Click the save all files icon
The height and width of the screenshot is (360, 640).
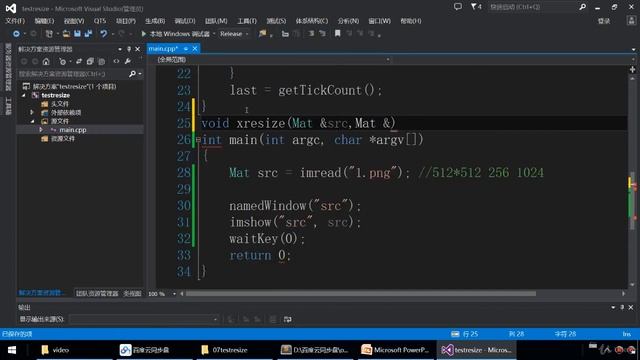click(x=89, y=34)
